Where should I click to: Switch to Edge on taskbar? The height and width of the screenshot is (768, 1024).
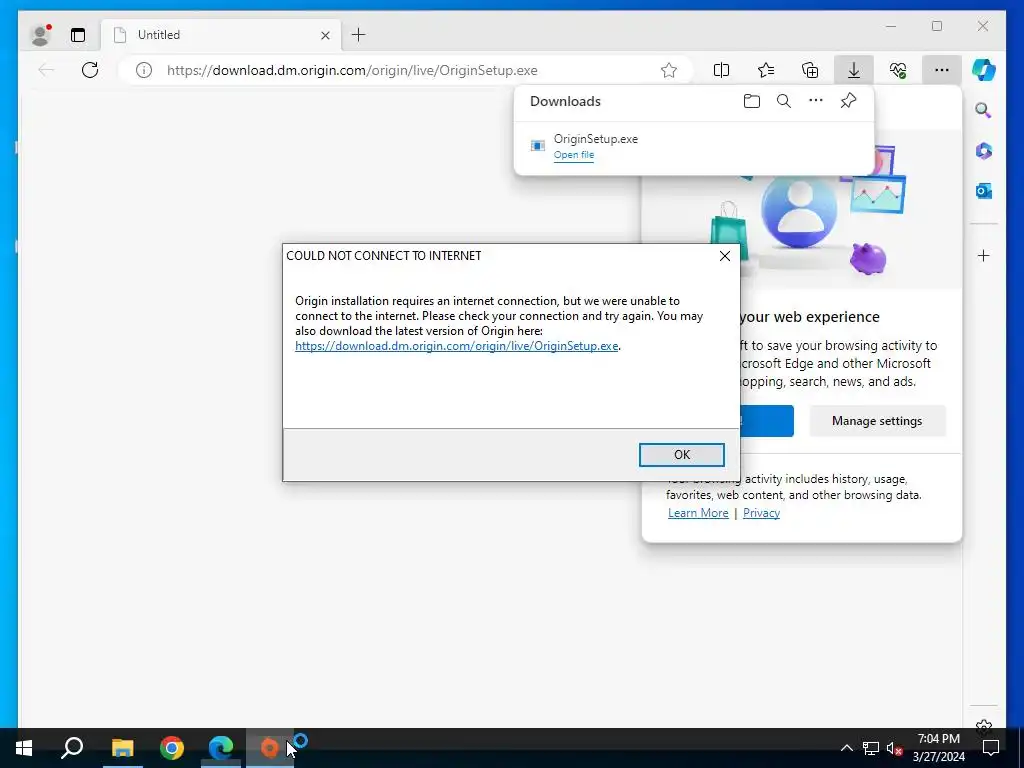[221, 748]
